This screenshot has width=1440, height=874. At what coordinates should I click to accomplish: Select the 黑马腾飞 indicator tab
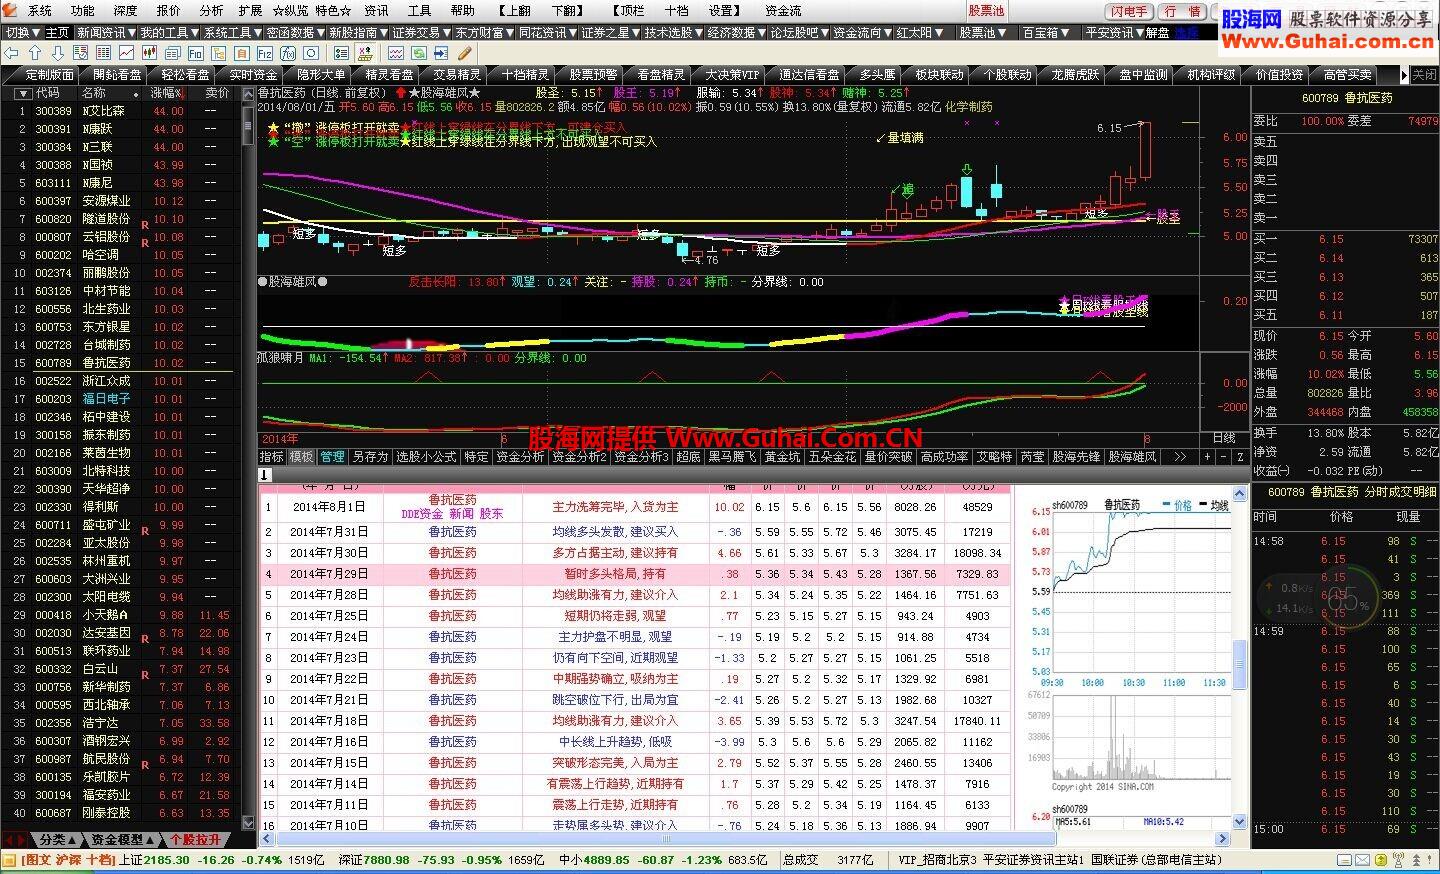[x=732, y=456]
